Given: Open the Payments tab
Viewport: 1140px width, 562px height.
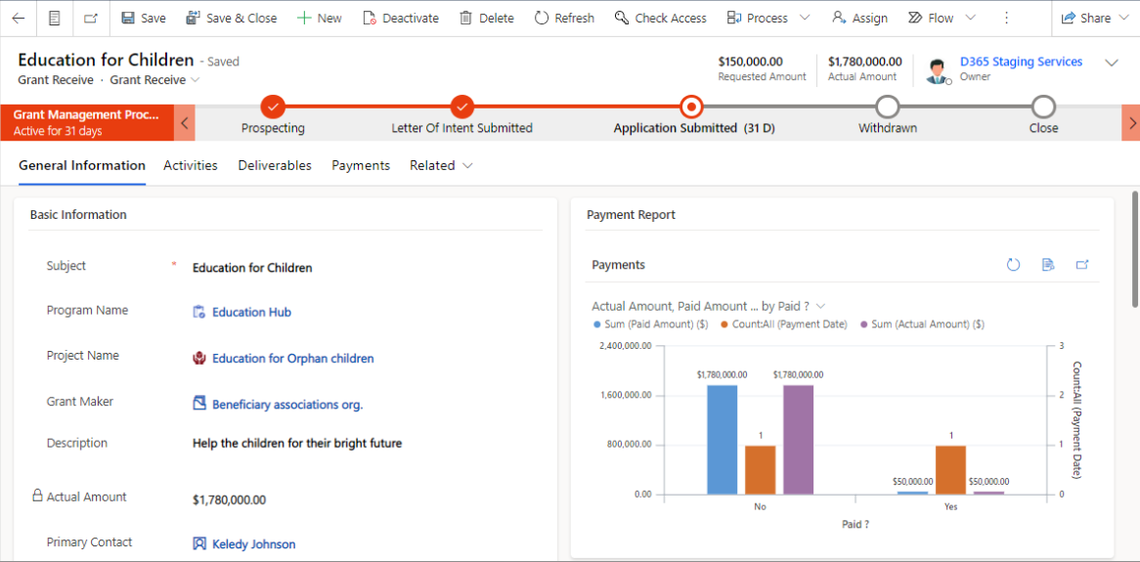Looking at the screenshot, I should point(361,166).
